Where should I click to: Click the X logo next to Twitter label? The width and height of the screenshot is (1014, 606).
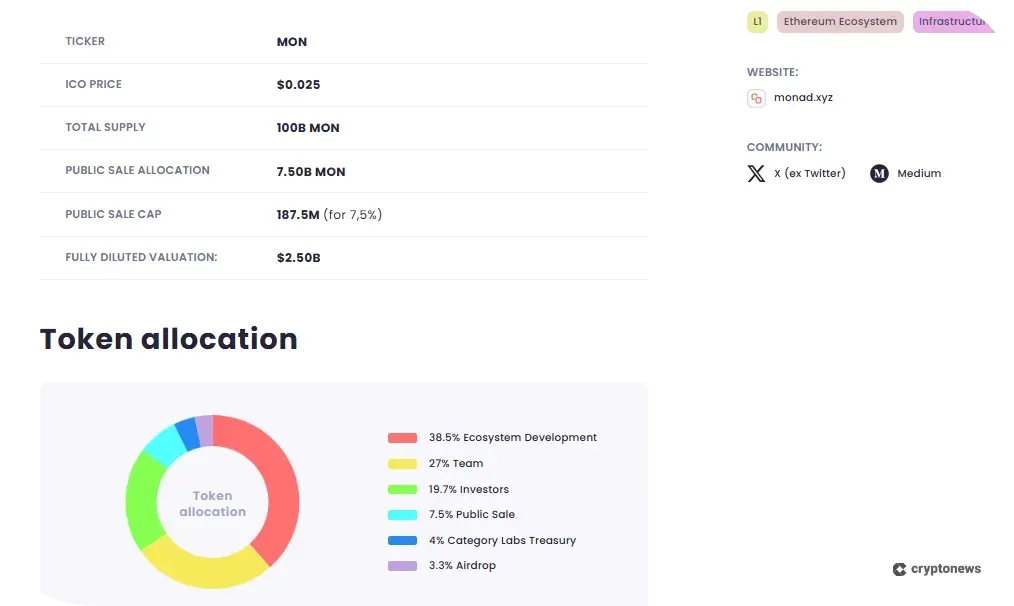pyautogui.click(x=757, y=173)
